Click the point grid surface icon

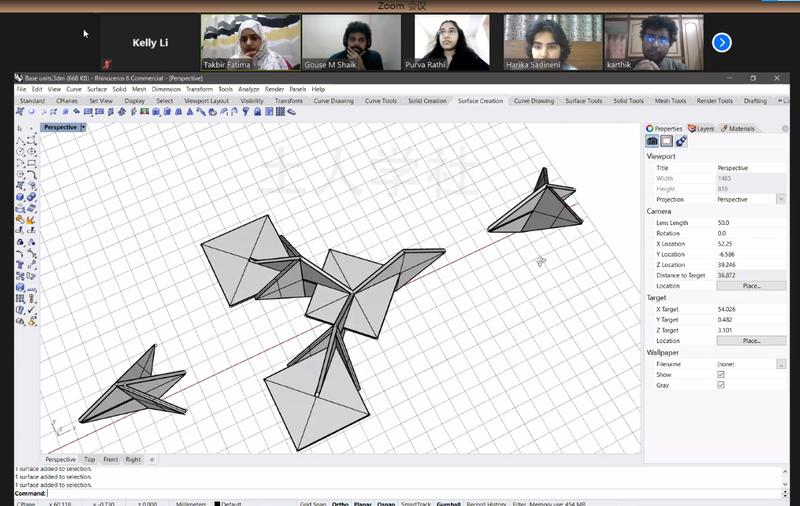coord(280,112)
